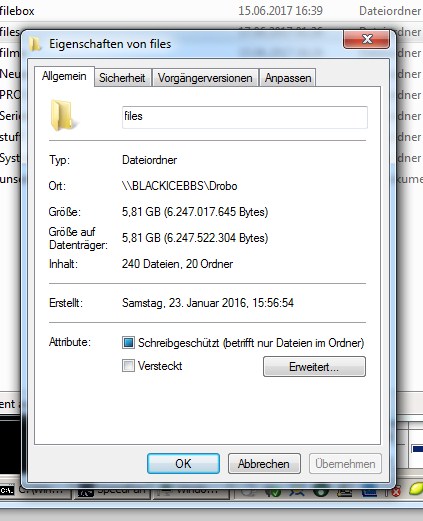Click the Erweitert... button
The image size is (423, 521).
(x=314, y=367)
